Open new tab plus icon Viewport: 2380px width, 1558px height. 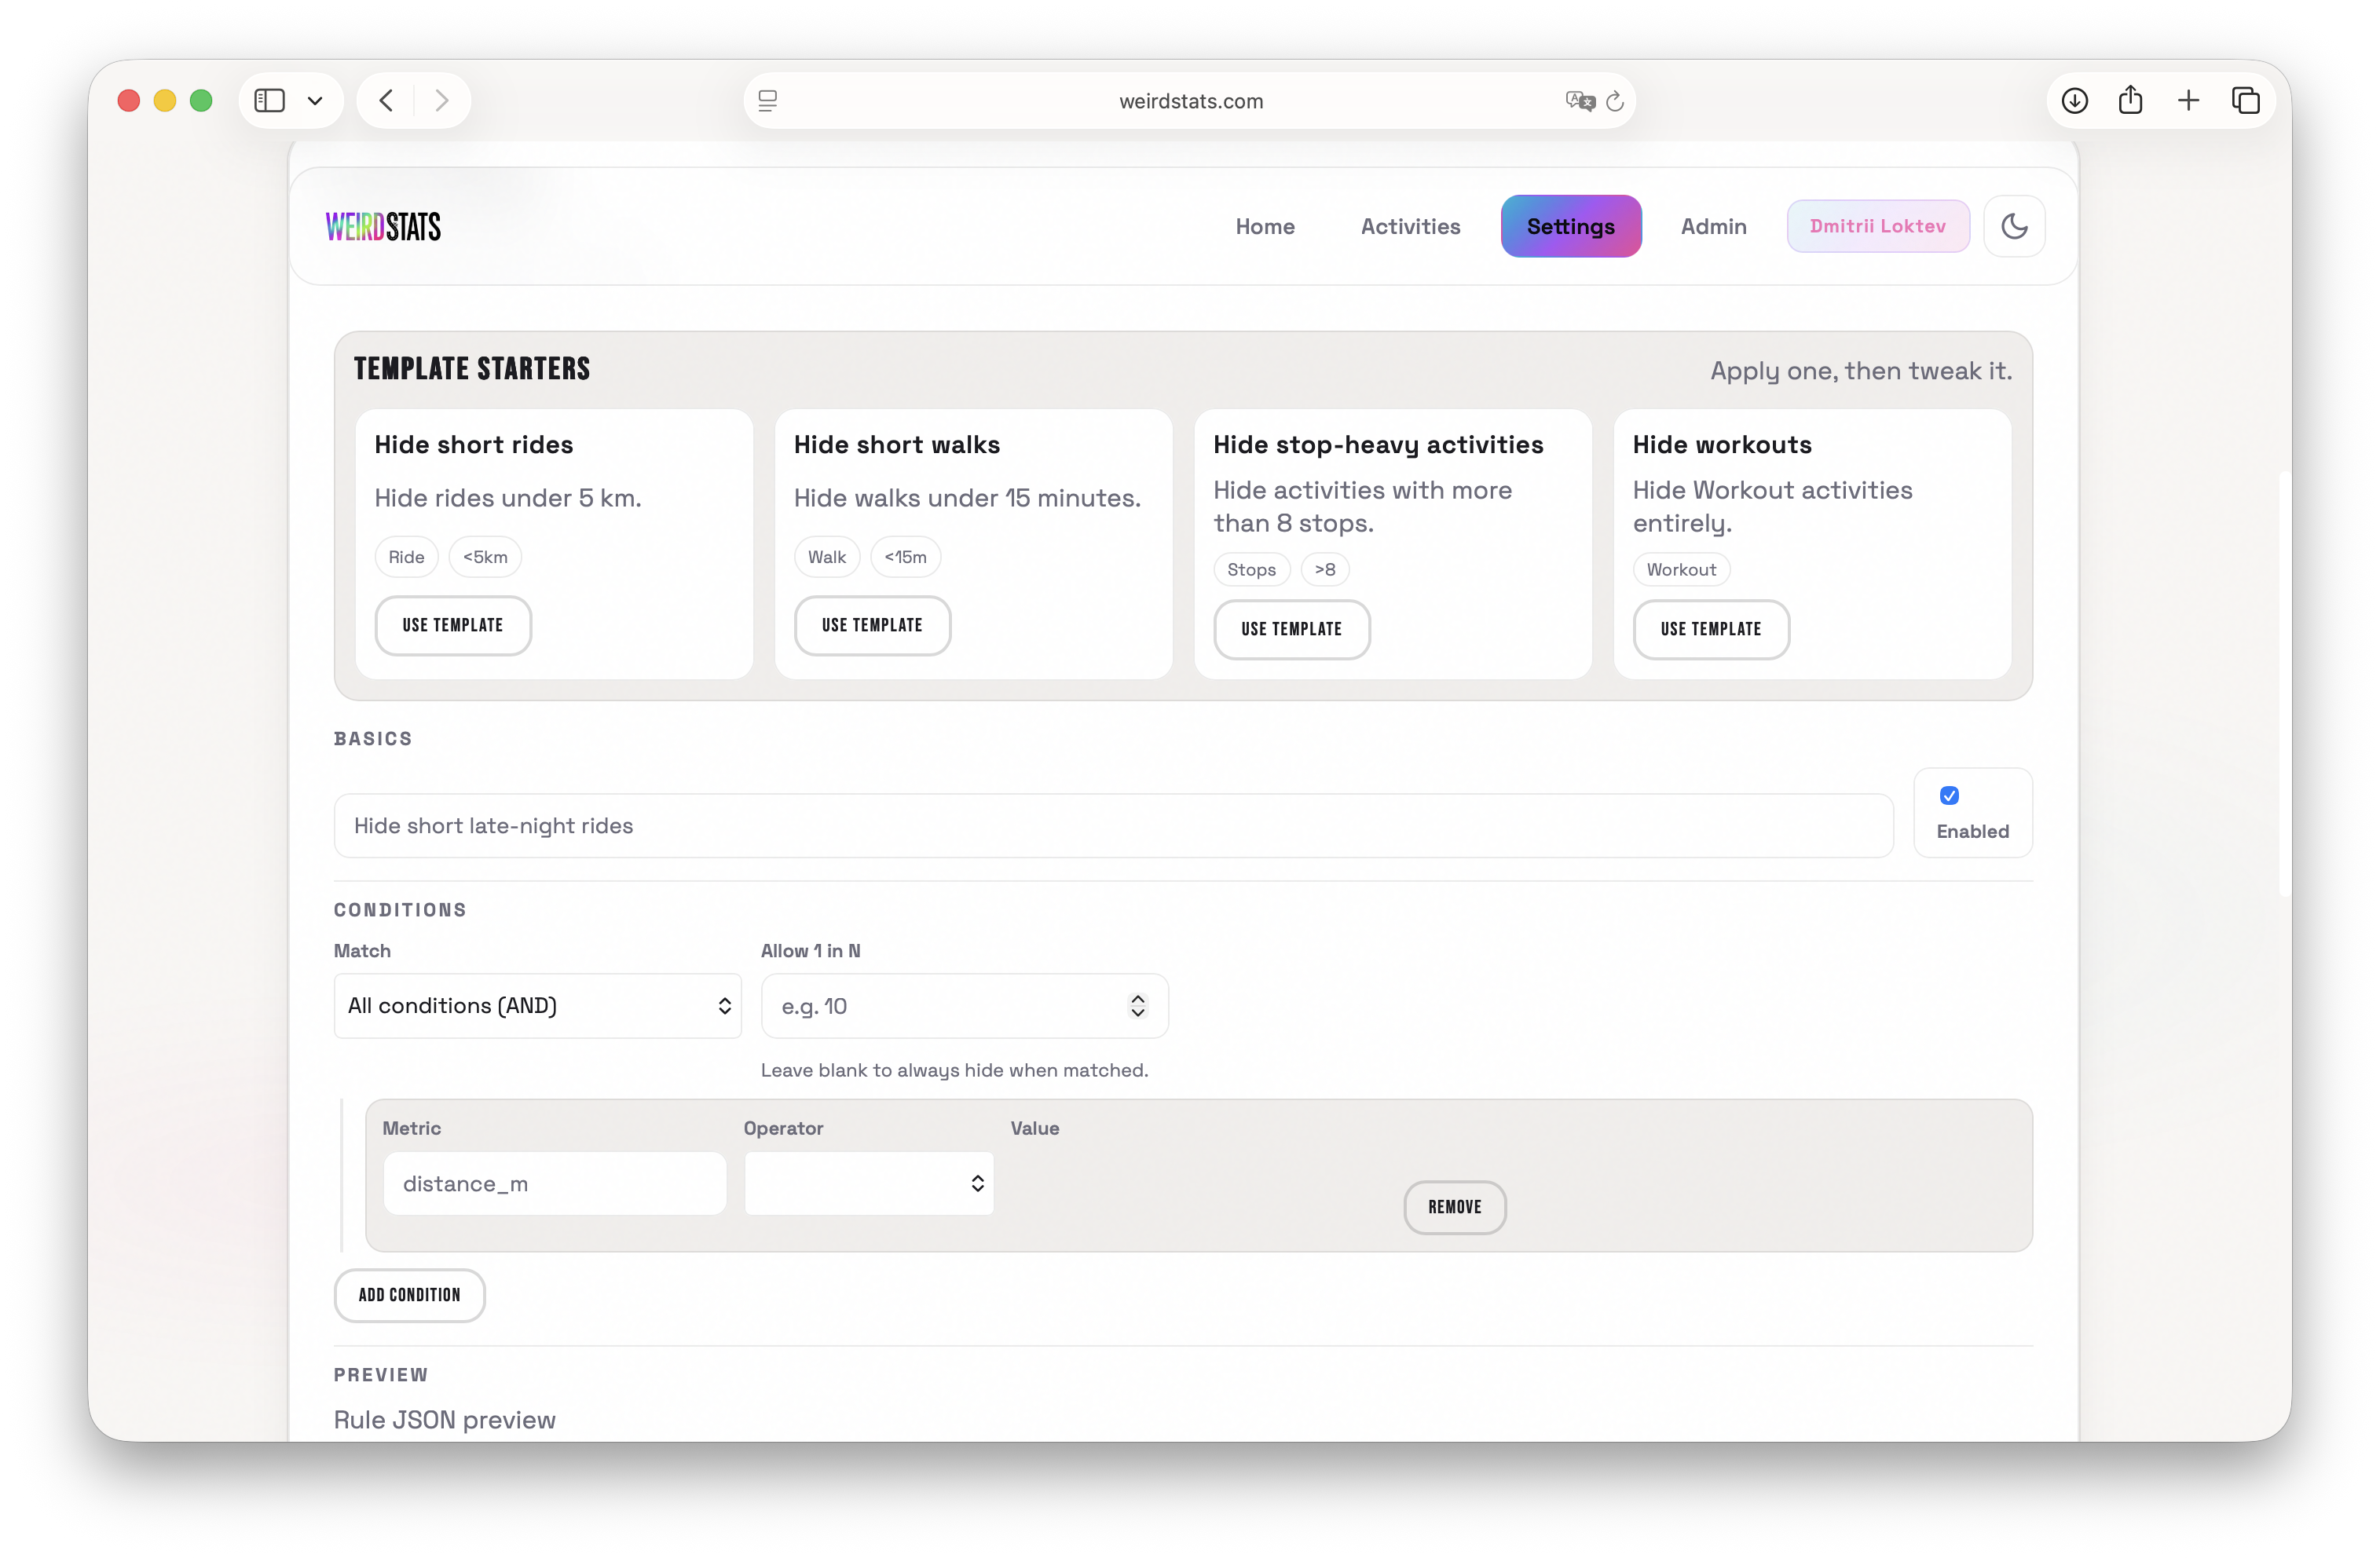[2188, 100]
